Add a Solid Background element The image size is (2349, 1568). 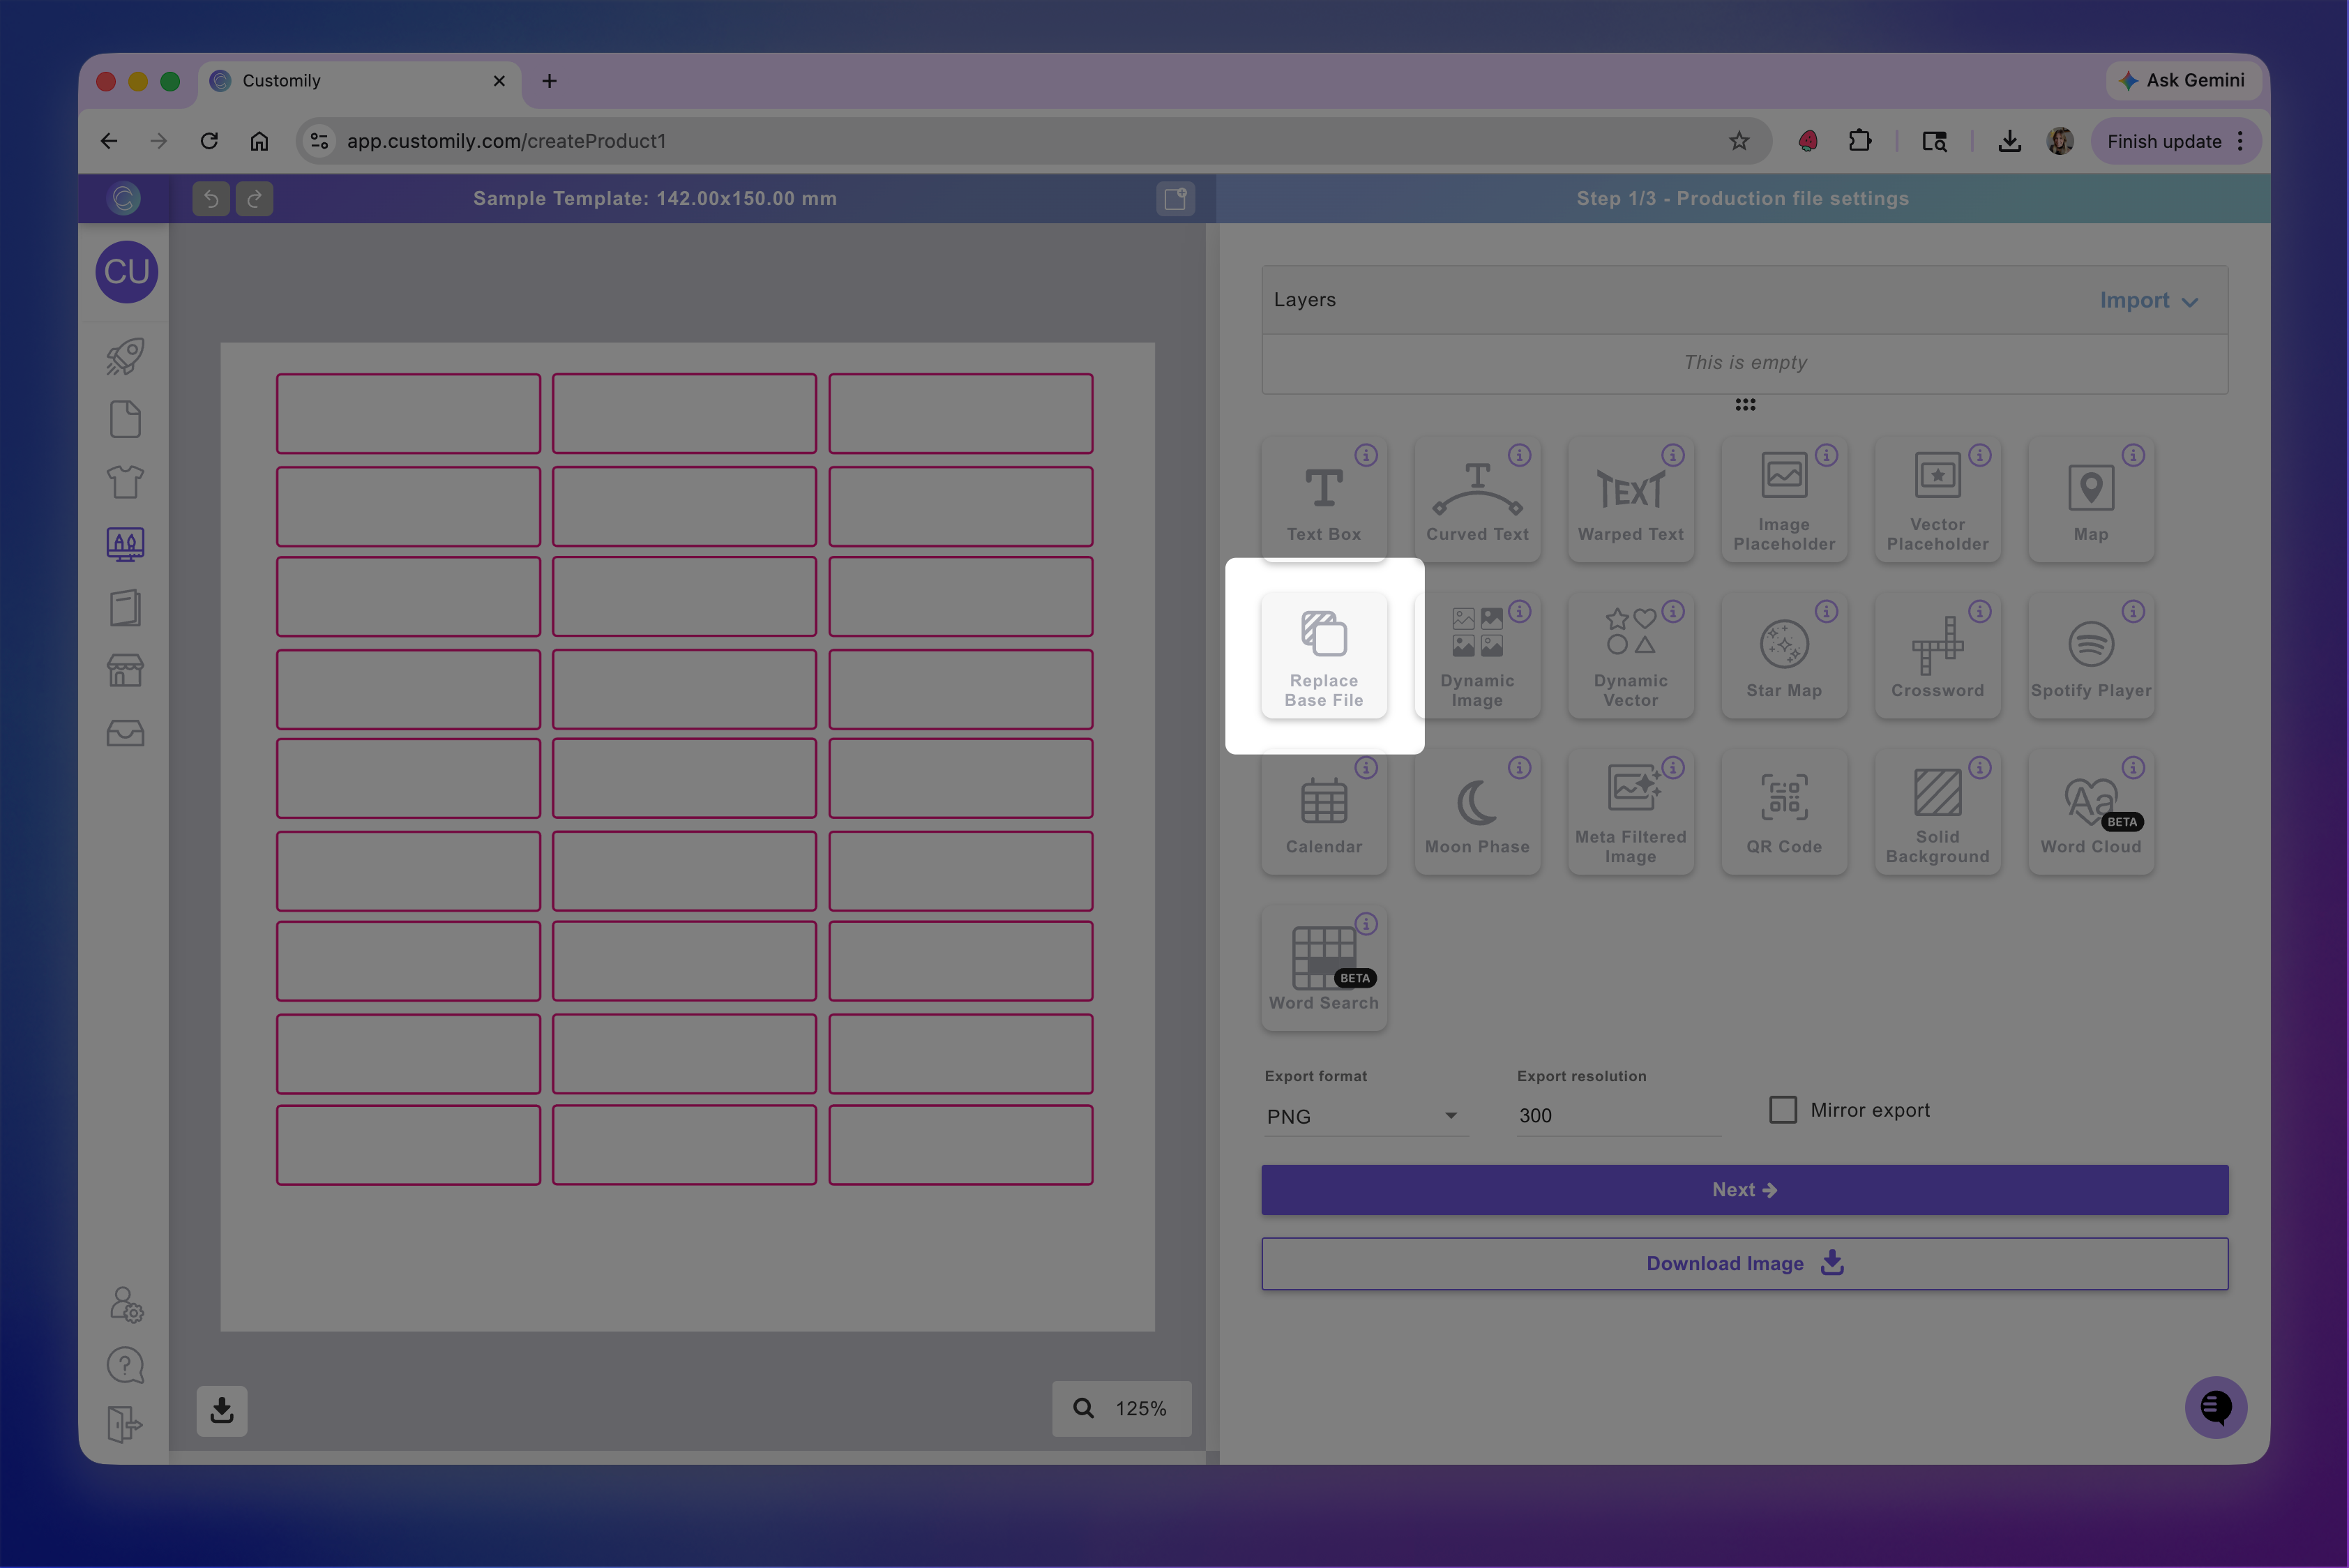[x=1937, y=812]
